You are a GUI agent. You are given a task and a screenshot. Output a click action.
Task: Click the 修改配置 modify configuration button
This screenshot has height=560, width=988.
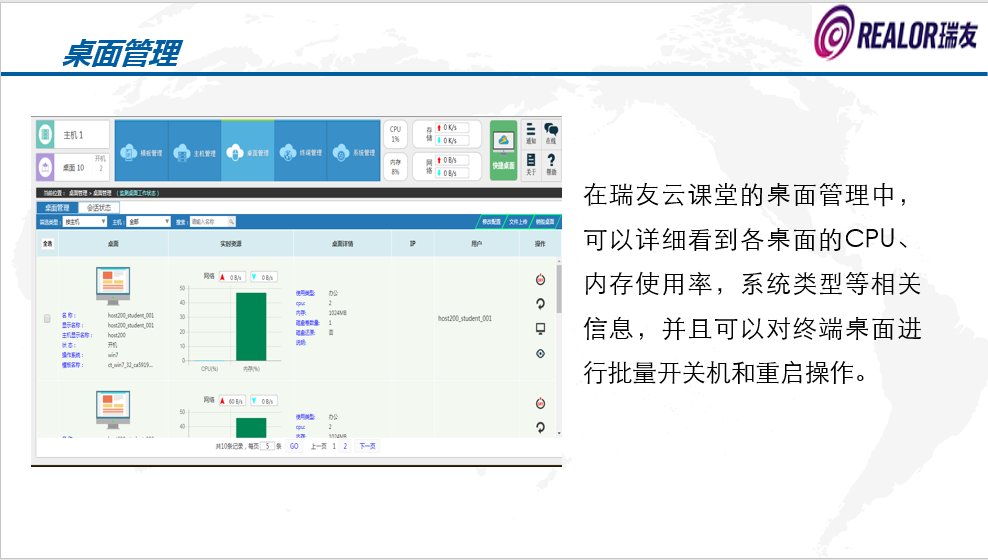(490, 222)
